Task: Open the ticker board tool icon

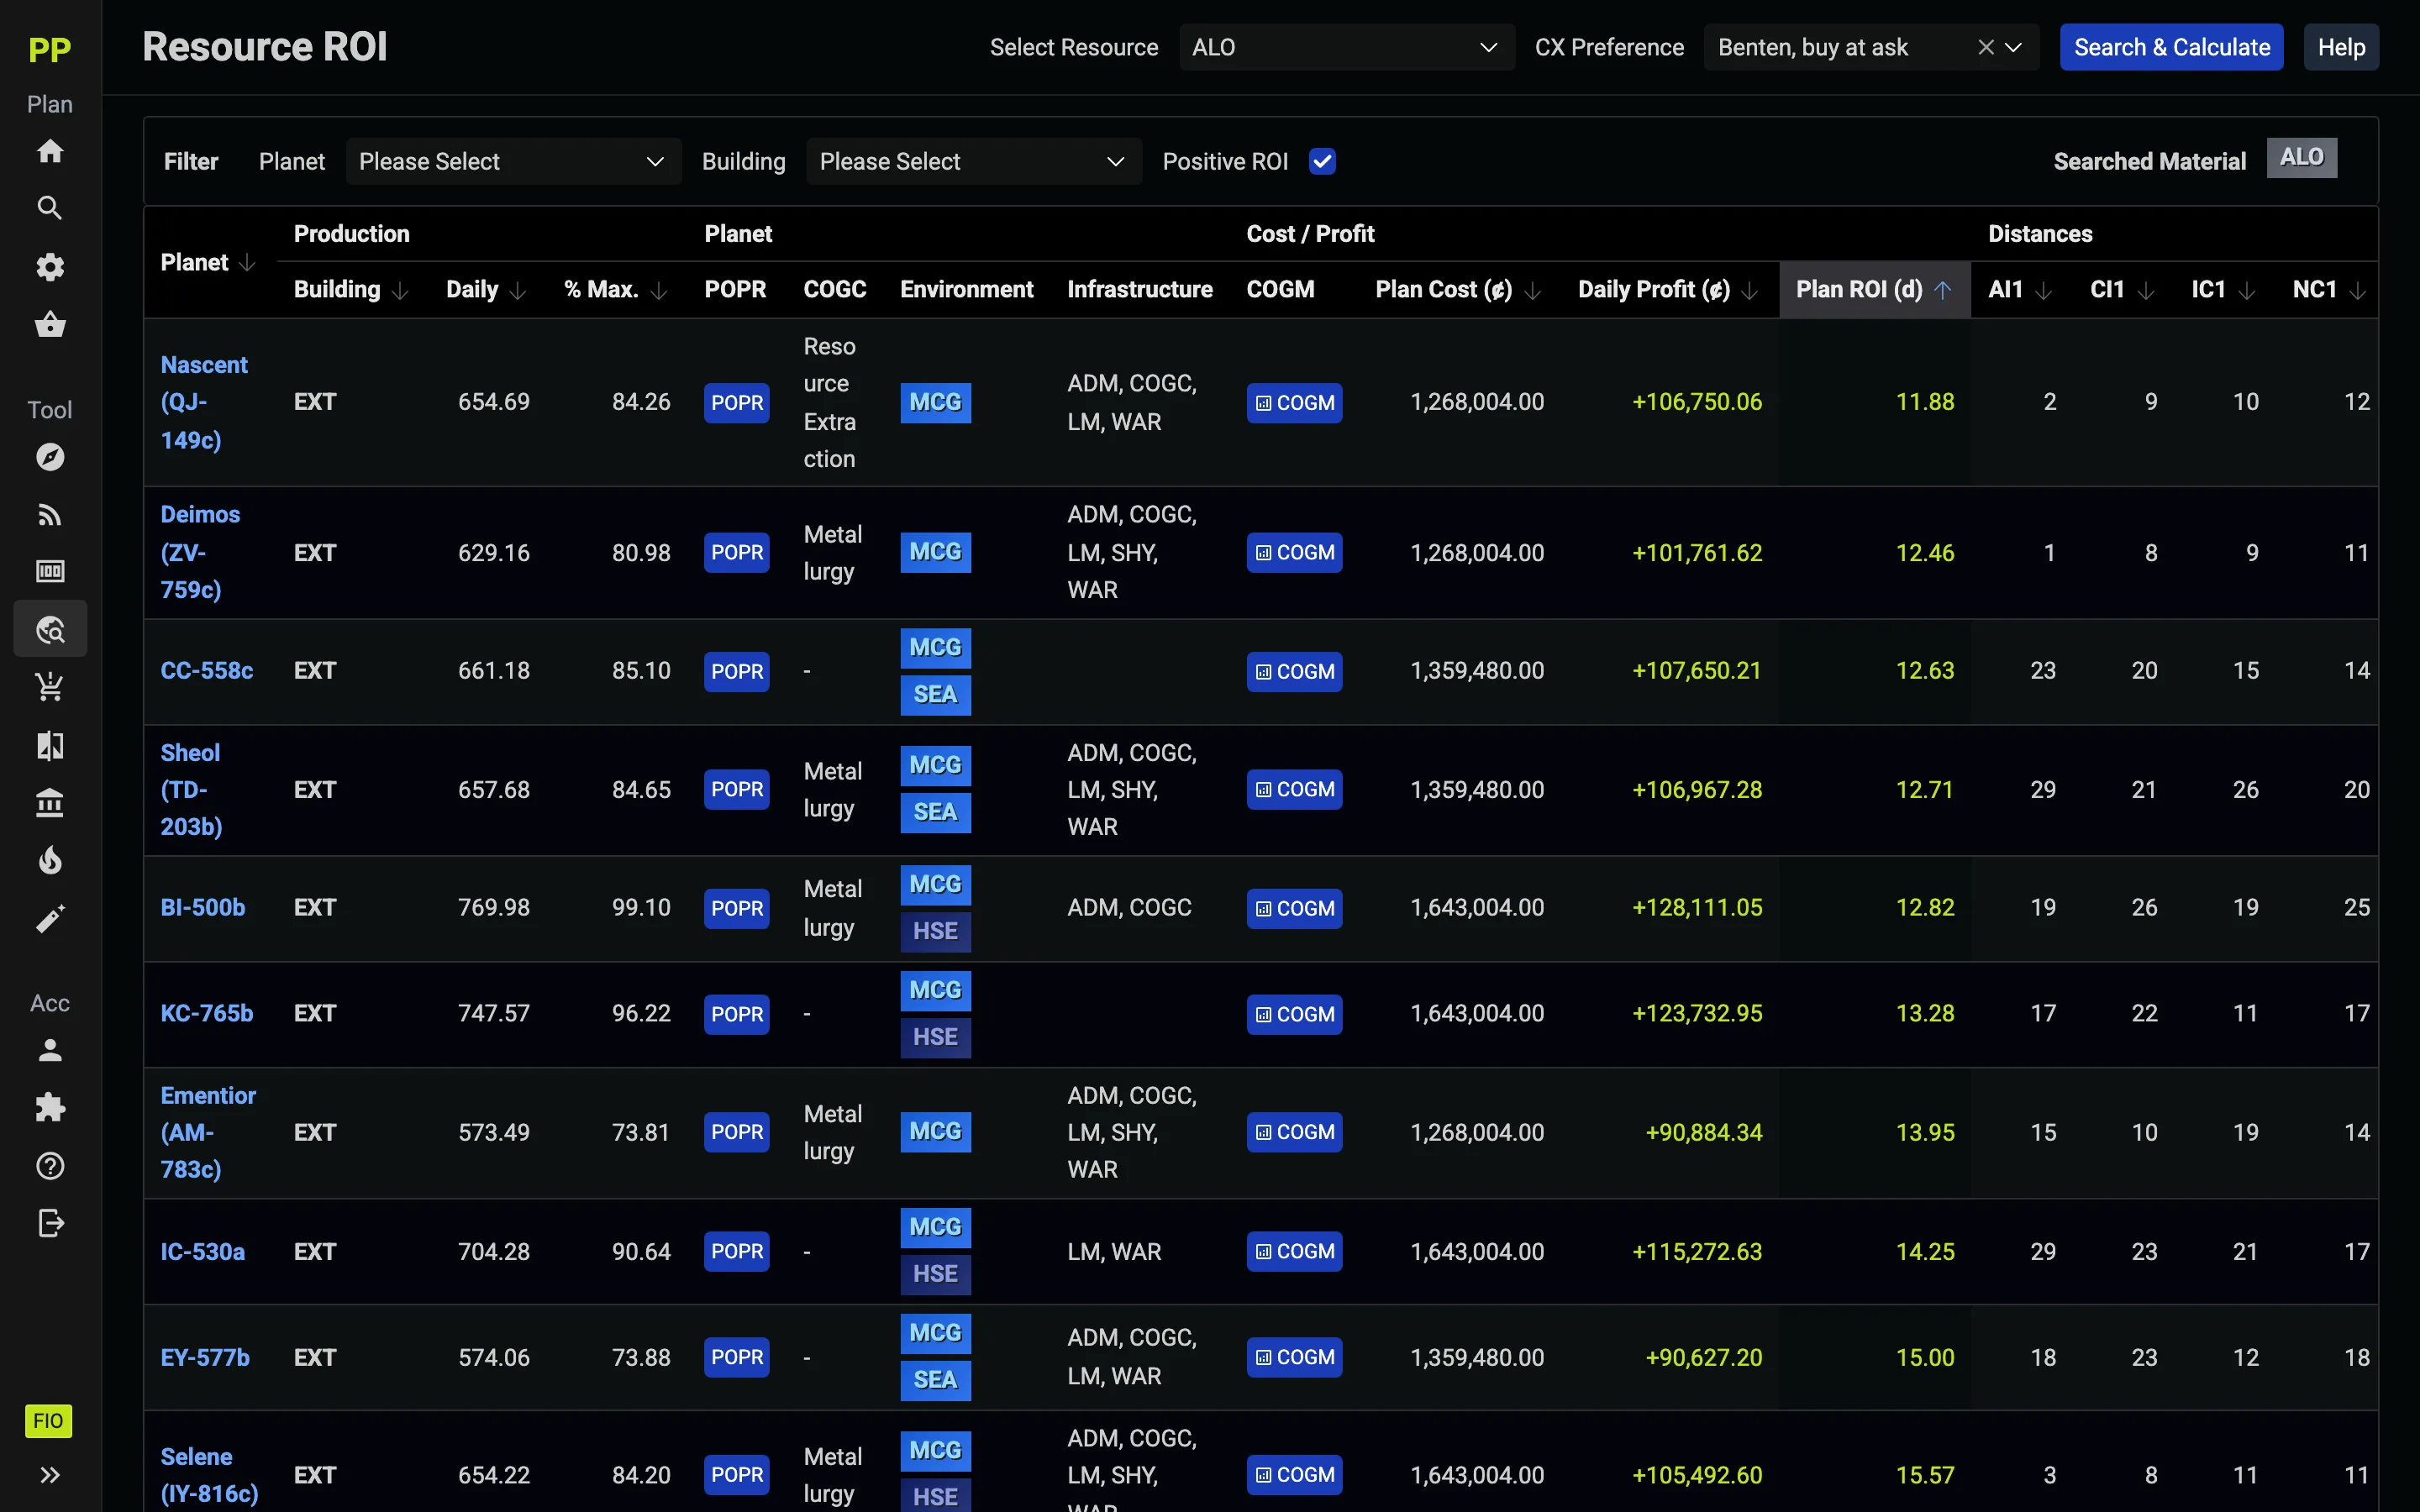Action: (x=50, y=571)
